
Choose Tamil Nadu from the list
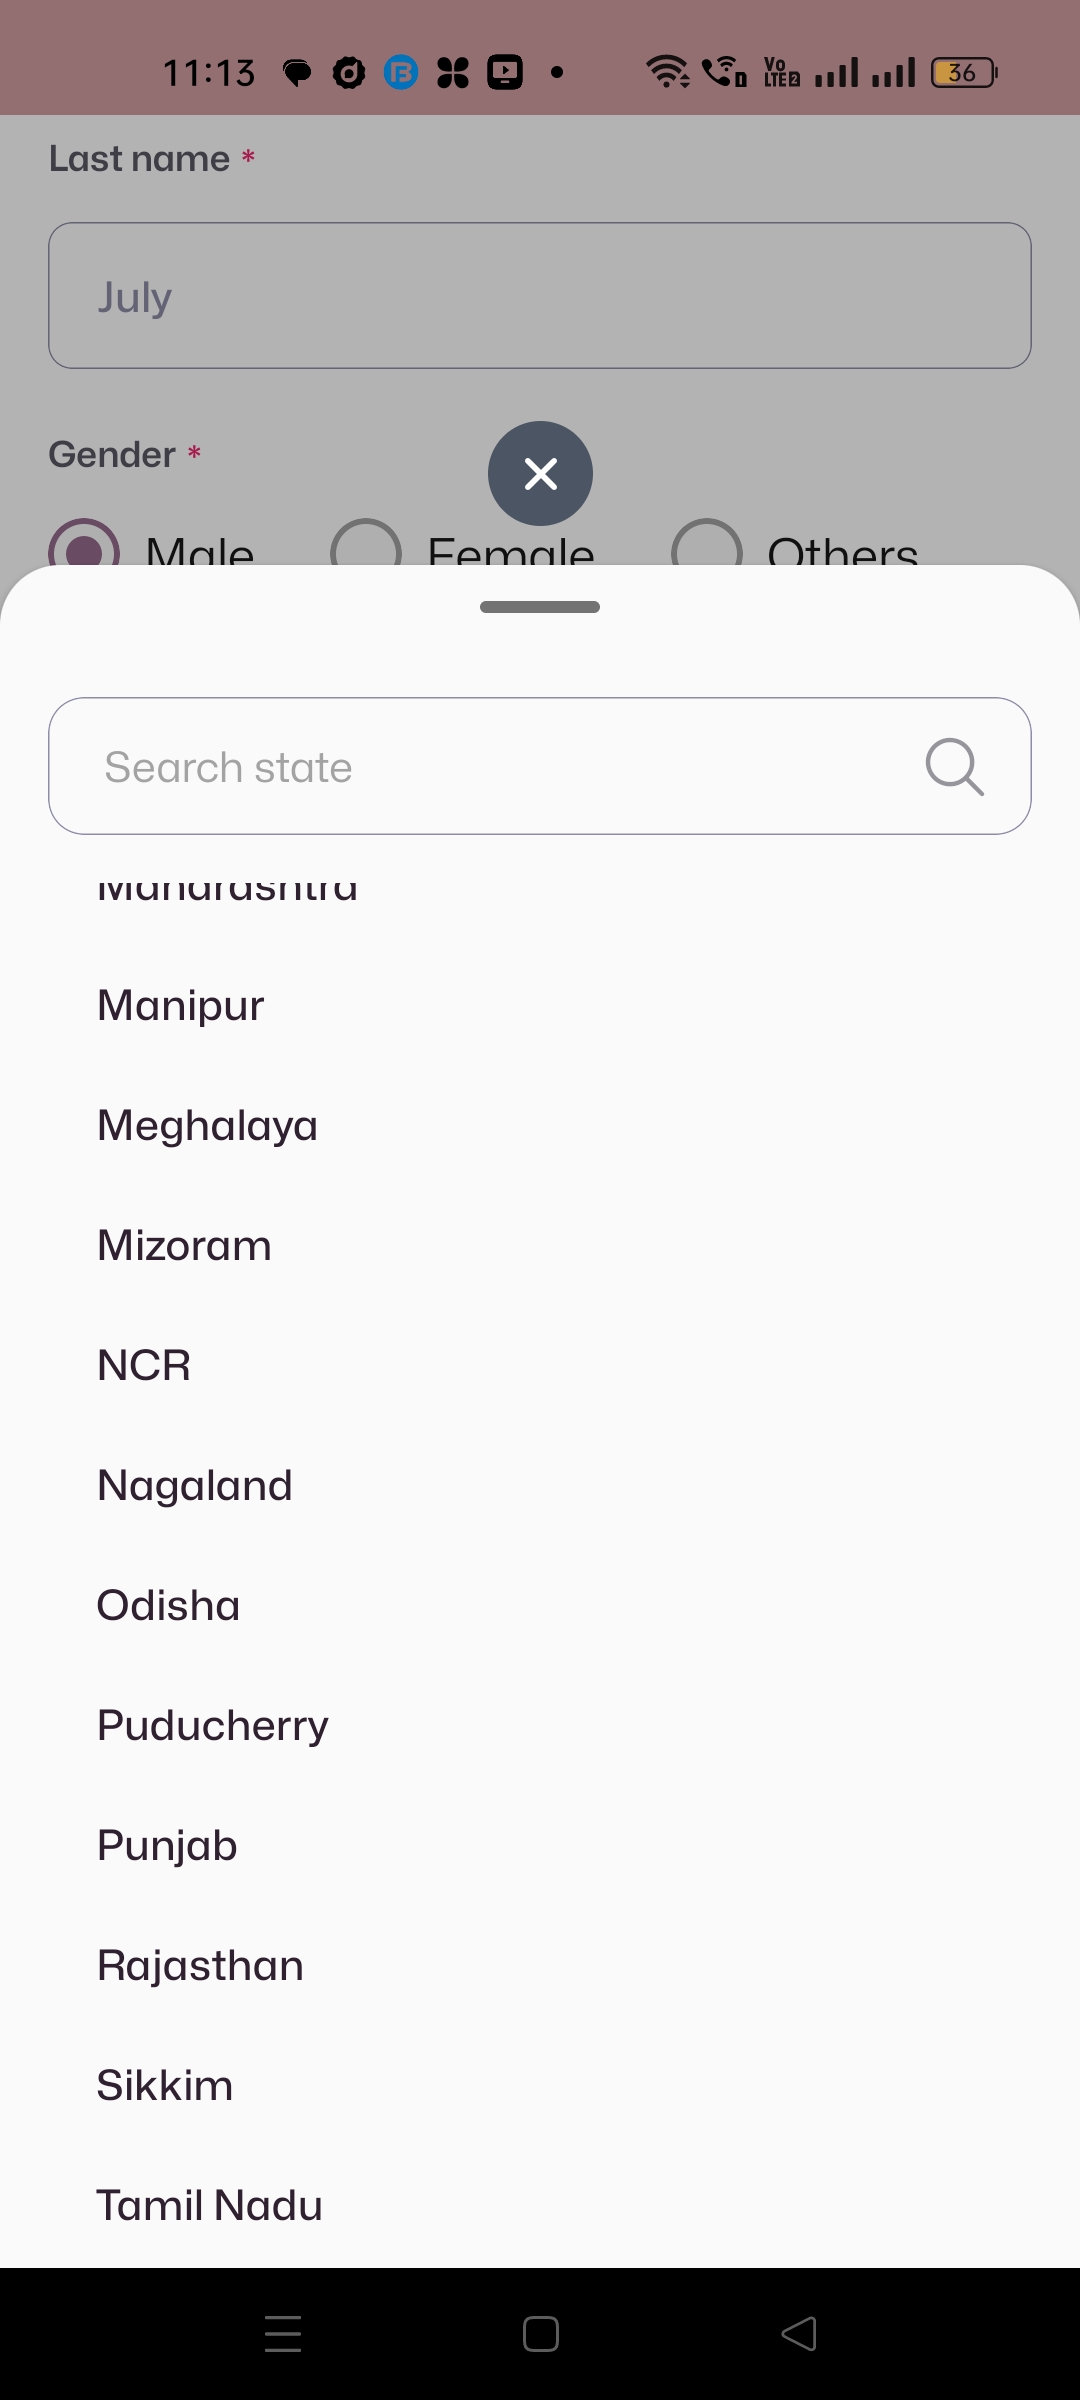pyautogui.click(x=209, y=2206)
